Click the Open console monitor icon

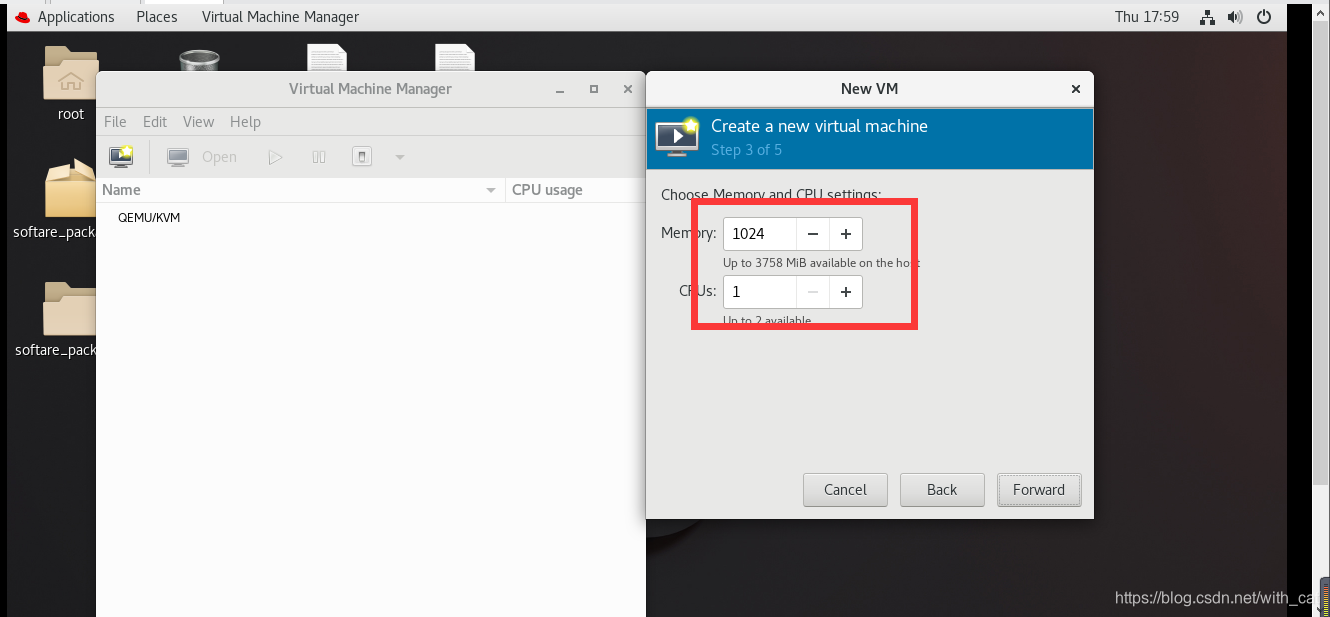pyautogui.click(x=178, y=157)
